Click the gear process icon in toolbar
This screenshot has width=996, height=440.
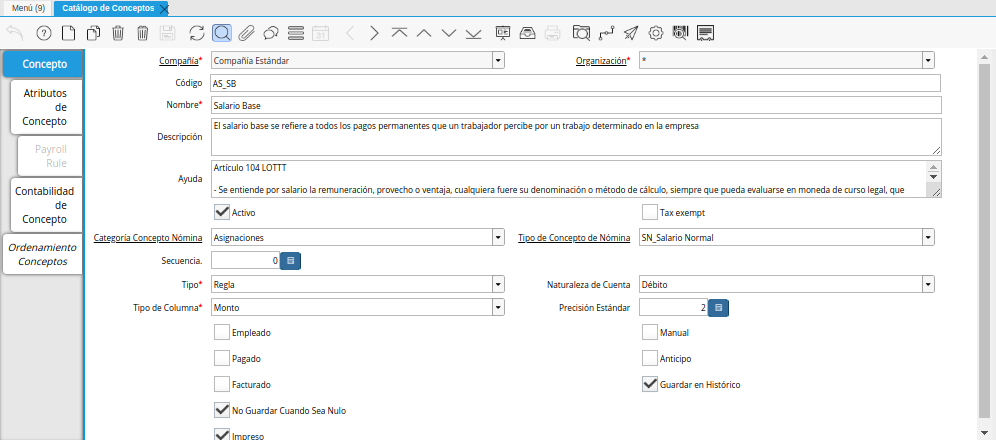(x=656, y=33)
